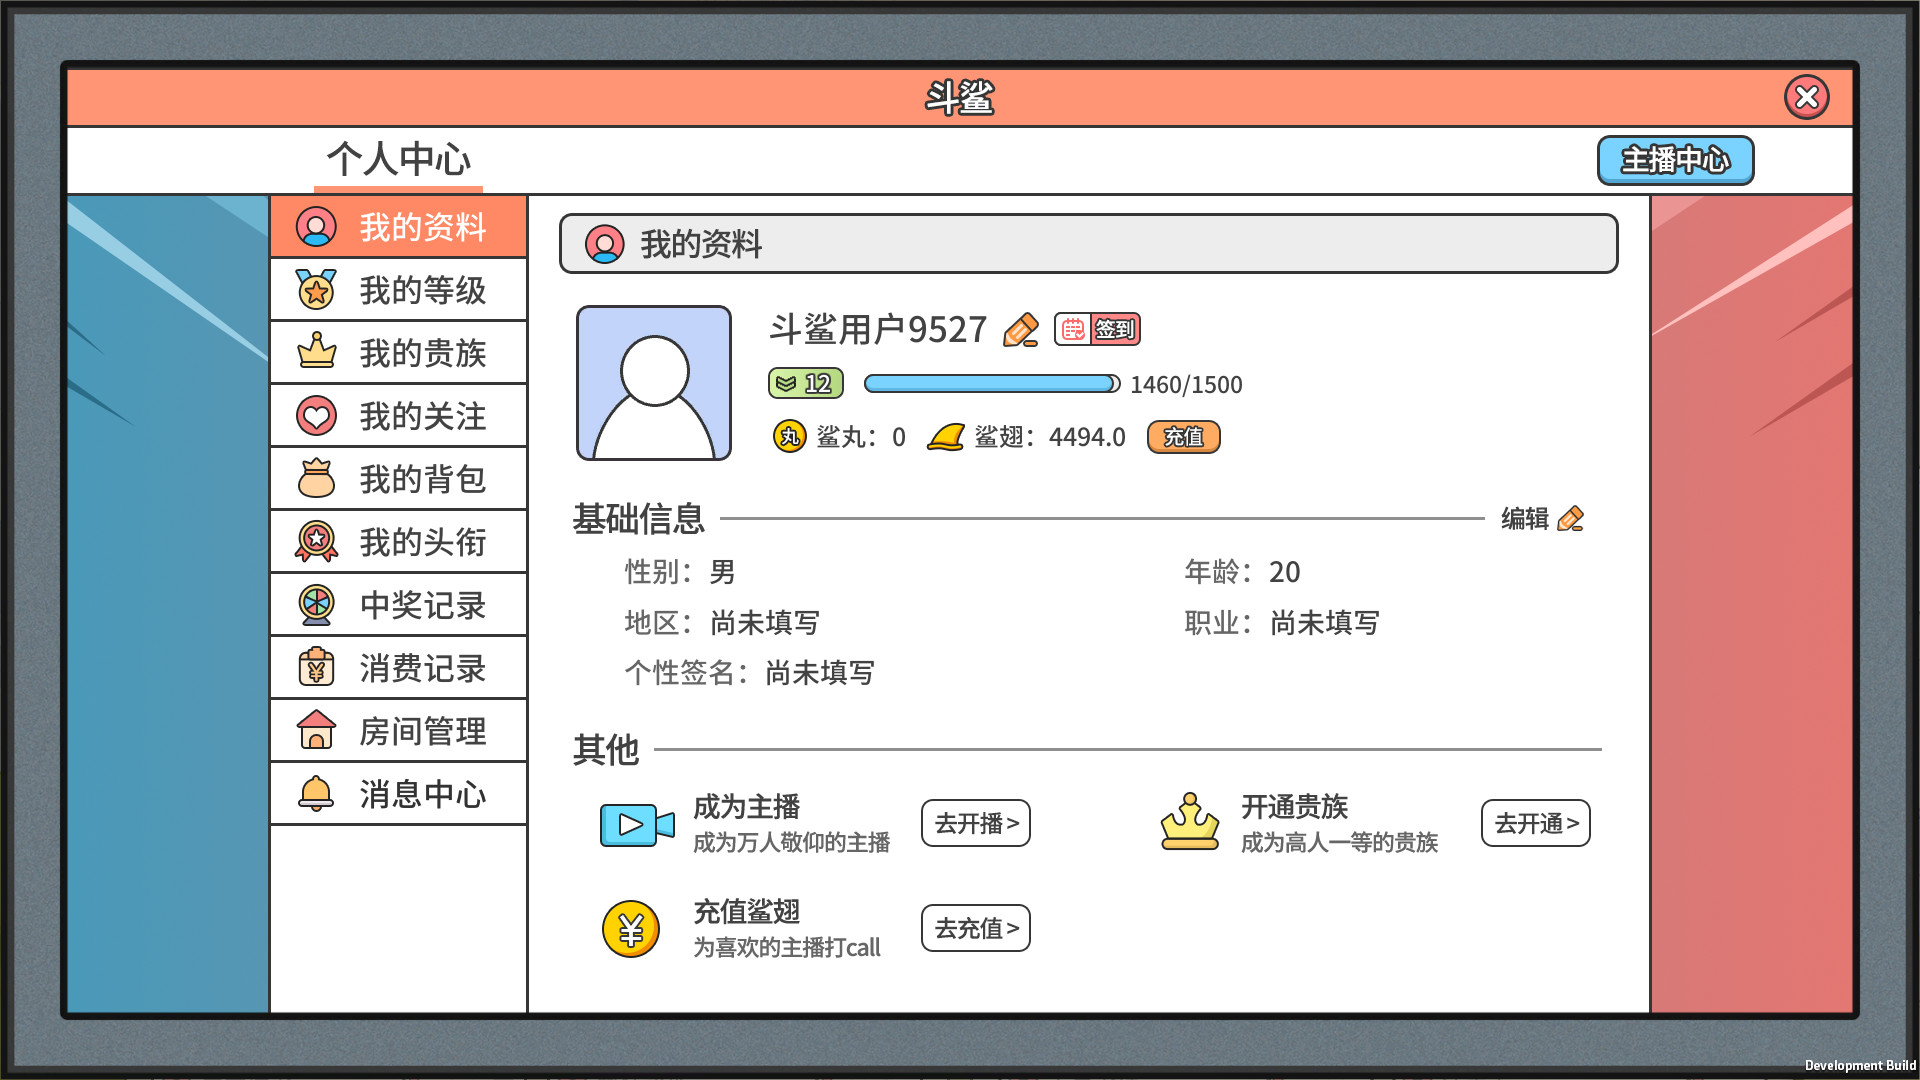Click 去开播 to become a streamer

(975, 823)
